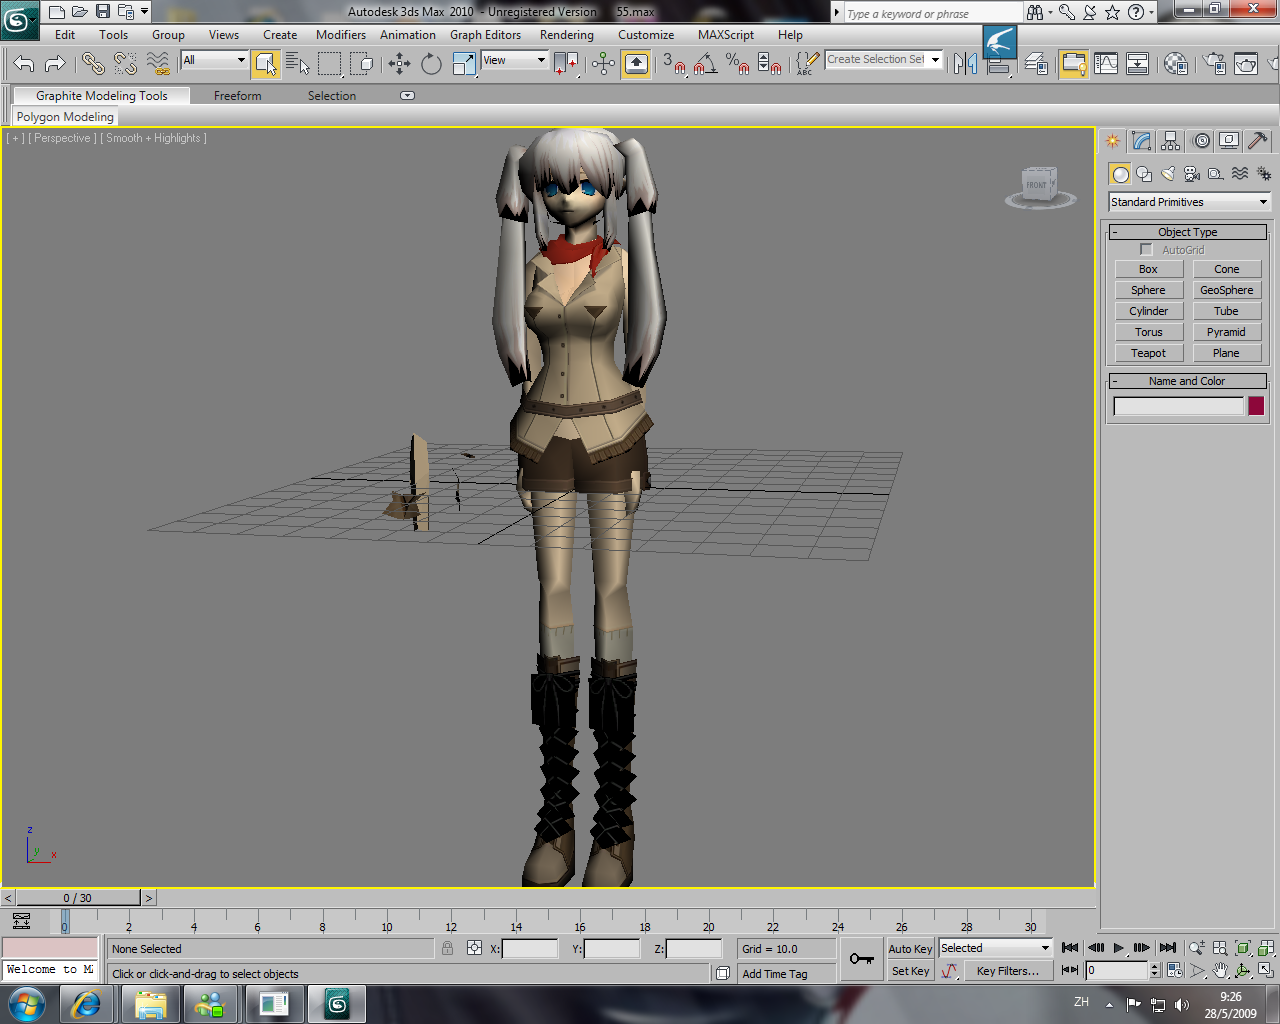This screenshot has width=1280, height=1024.
Task: Enable the AutoGrid checkbox
Action: [x=1146, y=250]
